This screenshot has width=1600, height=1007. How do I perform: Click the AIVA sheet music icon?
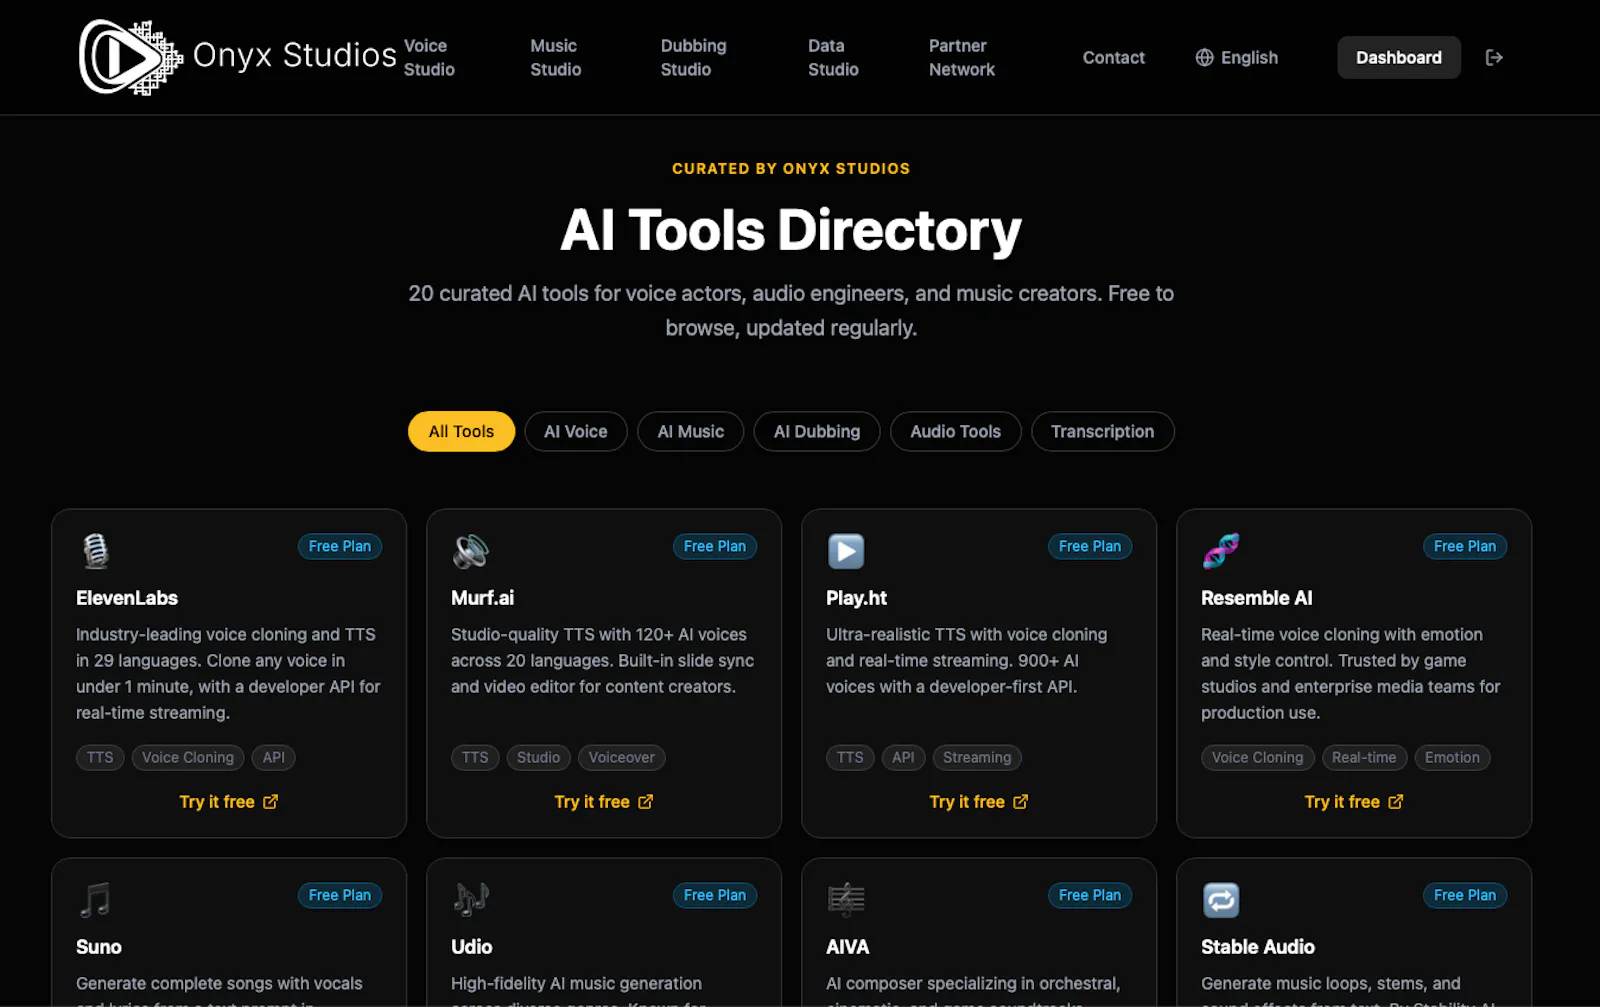pyautogui.click(x=846, y=899)
